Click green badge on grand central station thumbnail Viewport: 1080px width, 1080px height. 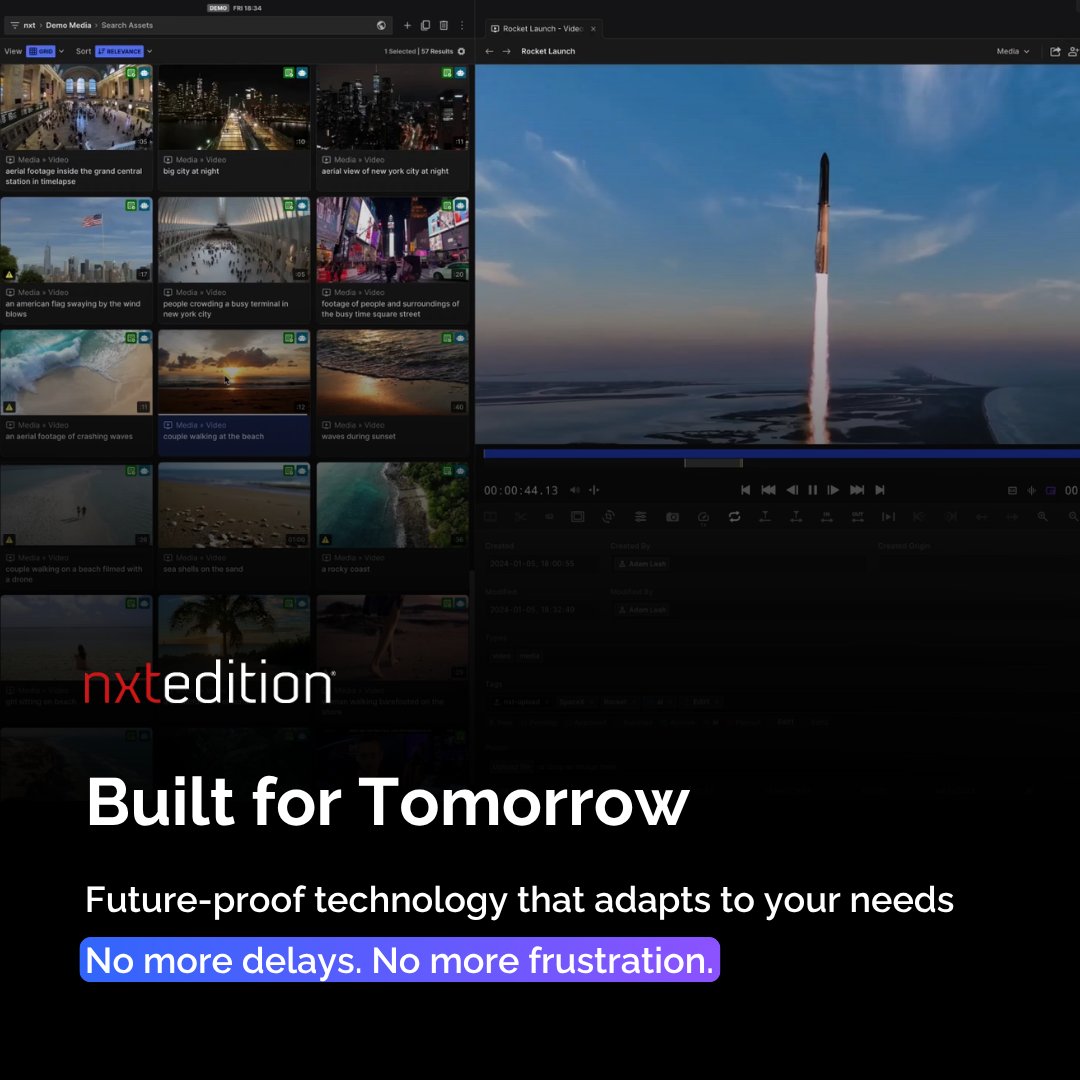131,72
